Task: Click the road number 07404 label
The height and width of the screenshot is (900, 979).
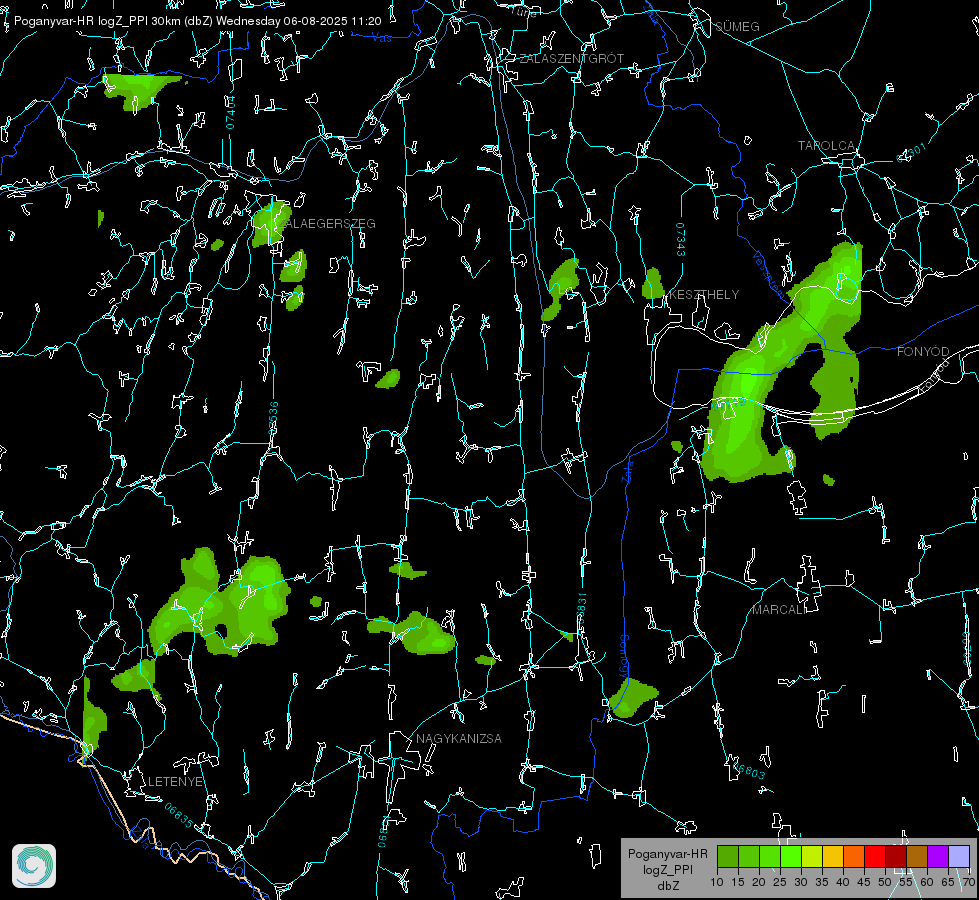Action: (x=230, y=113)
